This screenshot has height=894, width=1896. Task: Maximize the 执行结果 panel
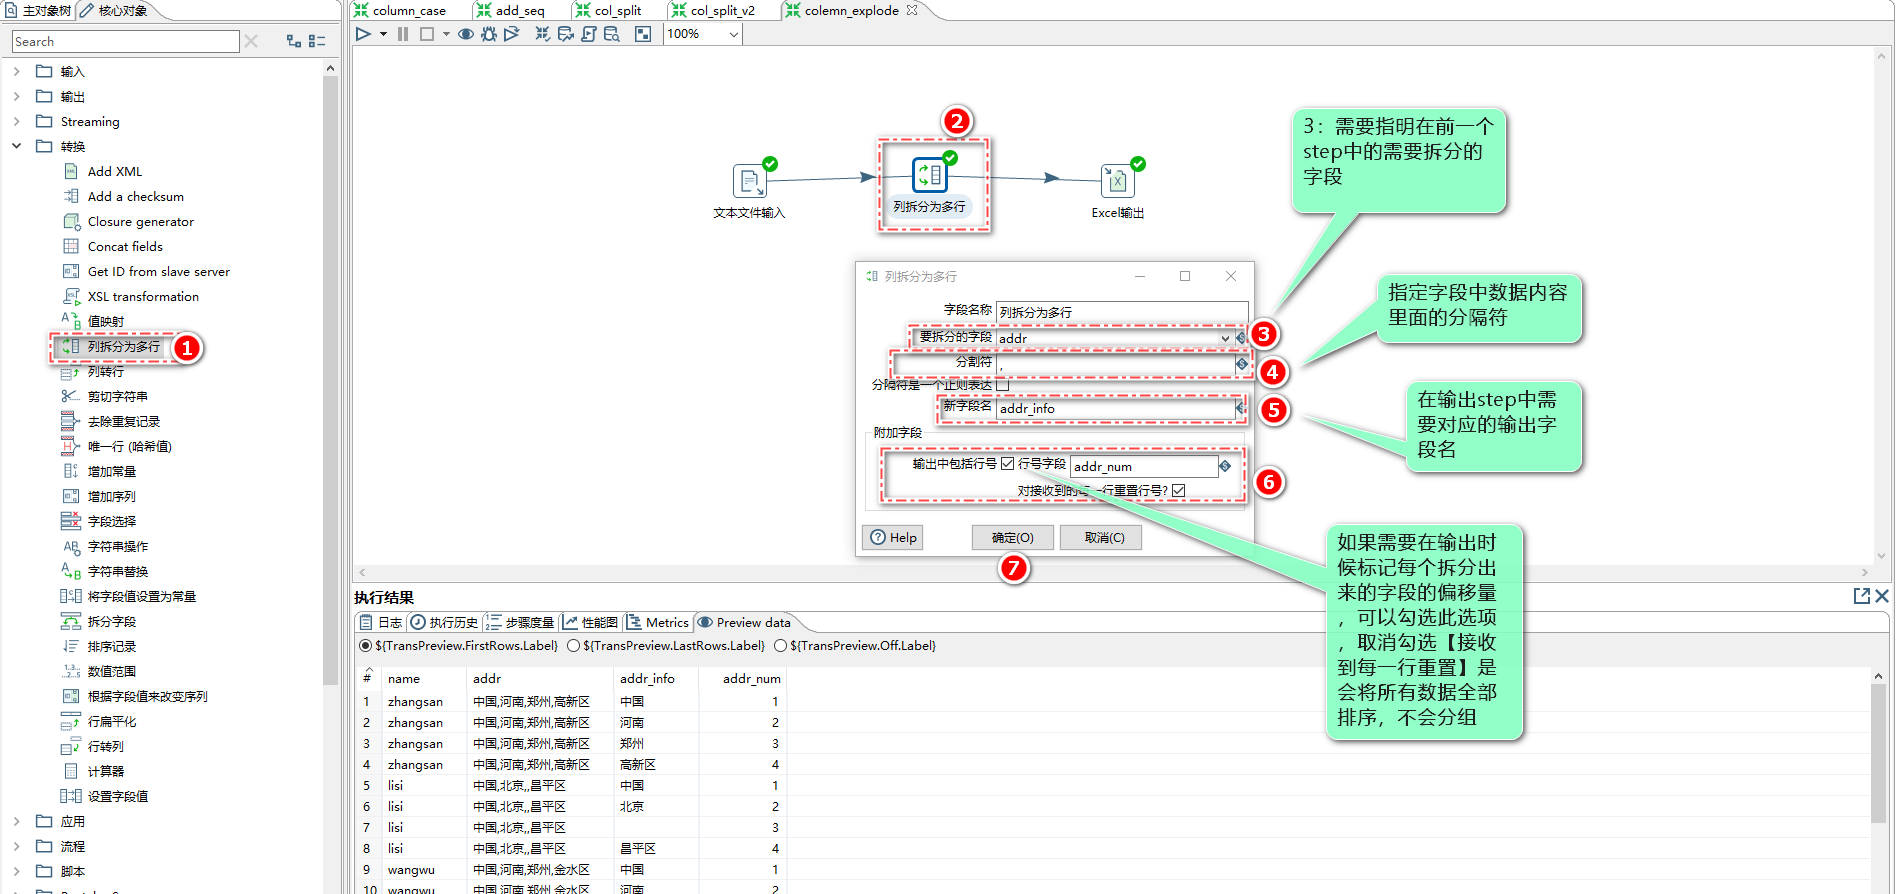coord(1862,596)
